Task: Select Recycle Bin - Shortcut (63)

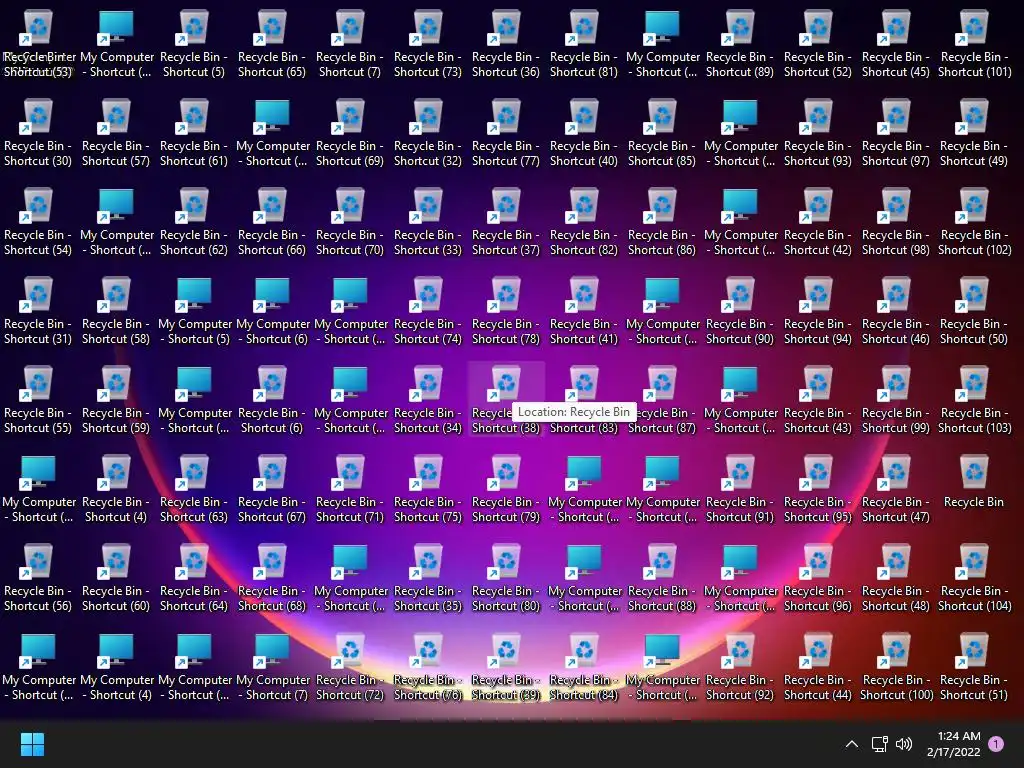Action: [194, 489]
